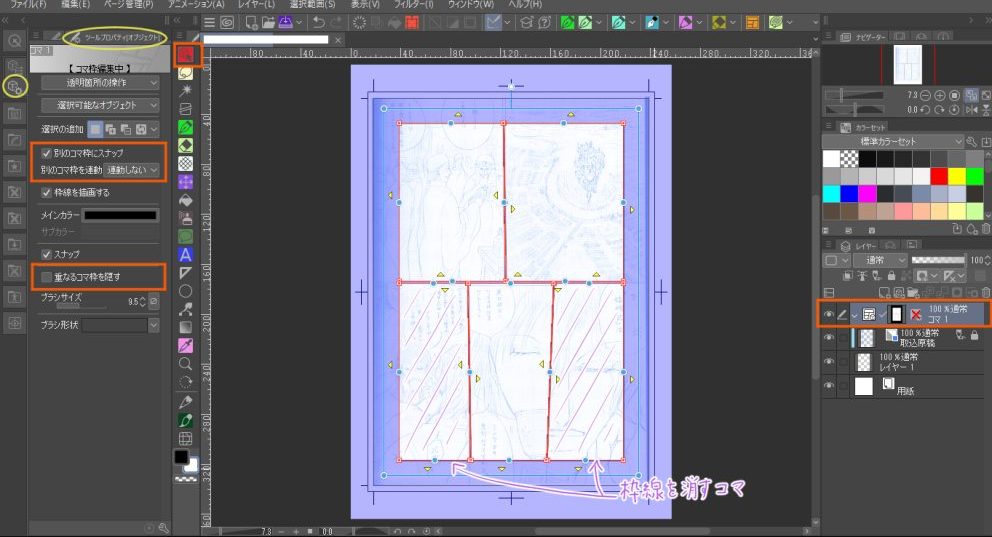Open the 連動しない dropdown
The width and height of the screenshot is (992, 537).
coord(133,170)
